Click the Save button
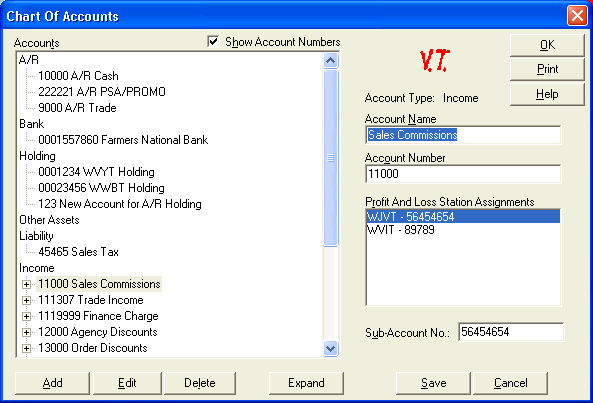The width and height of the screenshot is (593, 403). click(433, 383)
